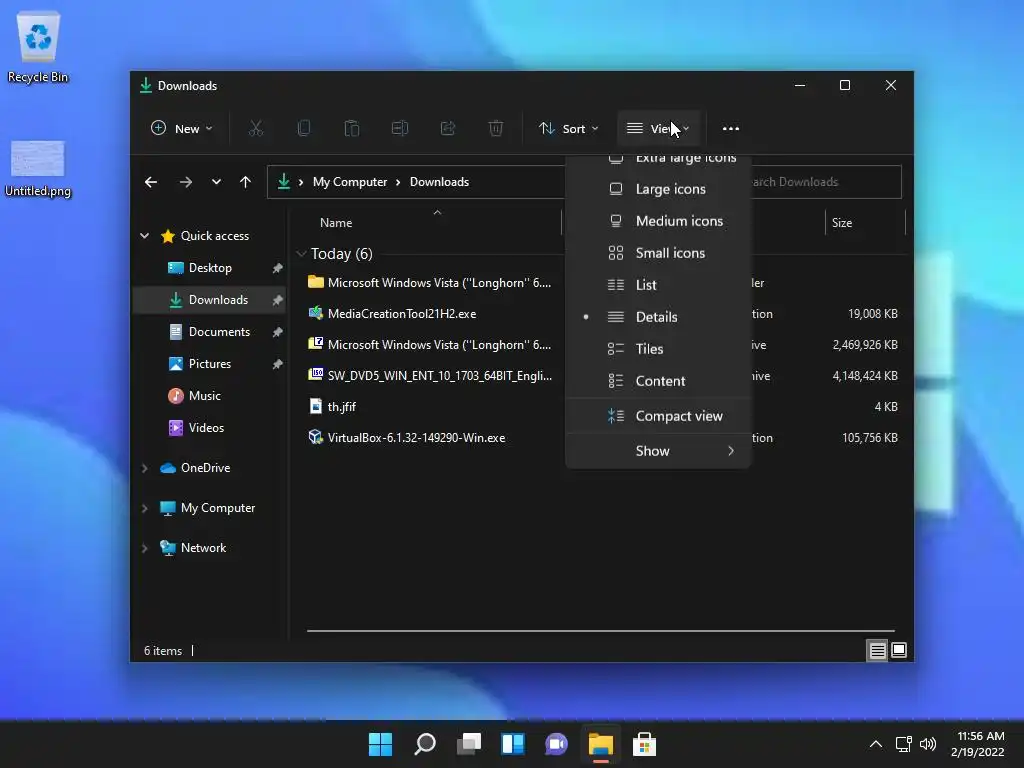The height and width of the screenshot is (768, 1024).
Task: Open the New dropdown button
Action: pos(182,129)
